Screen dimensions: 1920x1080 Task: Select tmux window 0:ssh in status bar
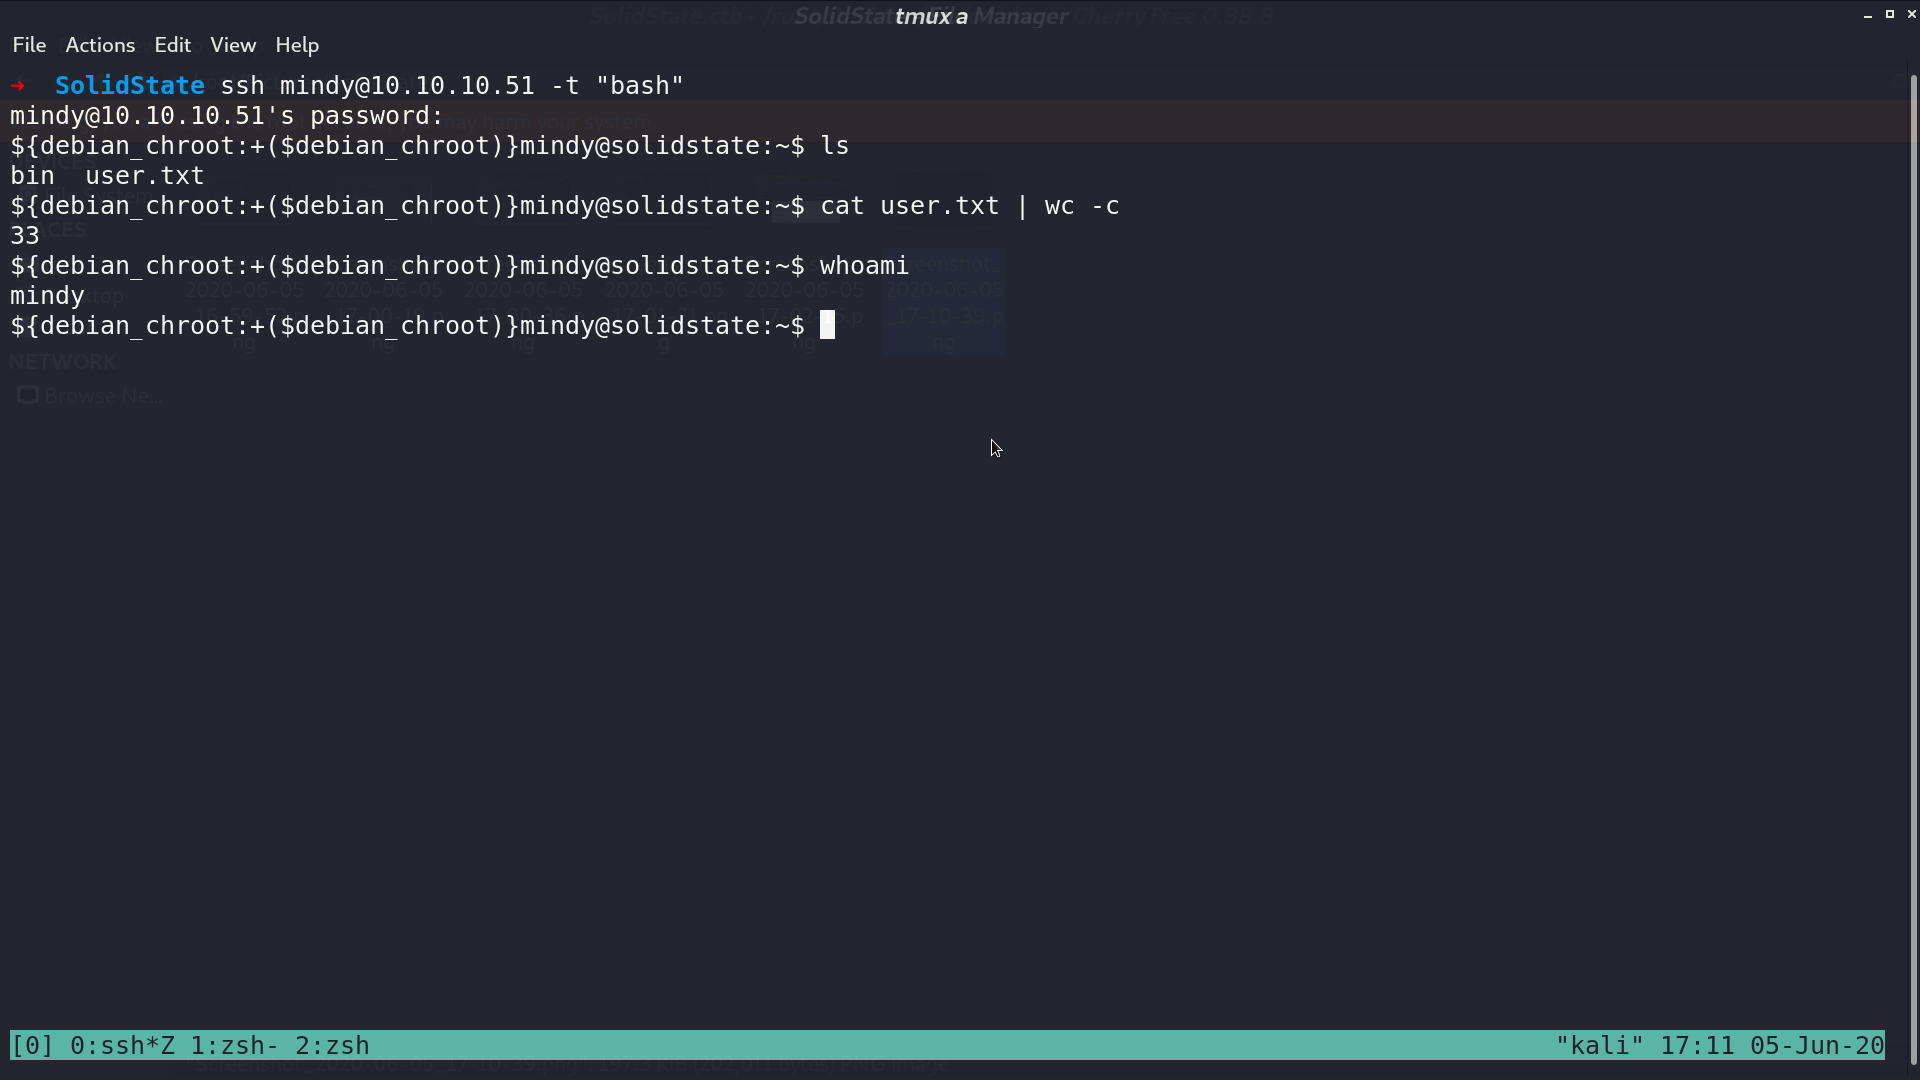coord(122,1046)
